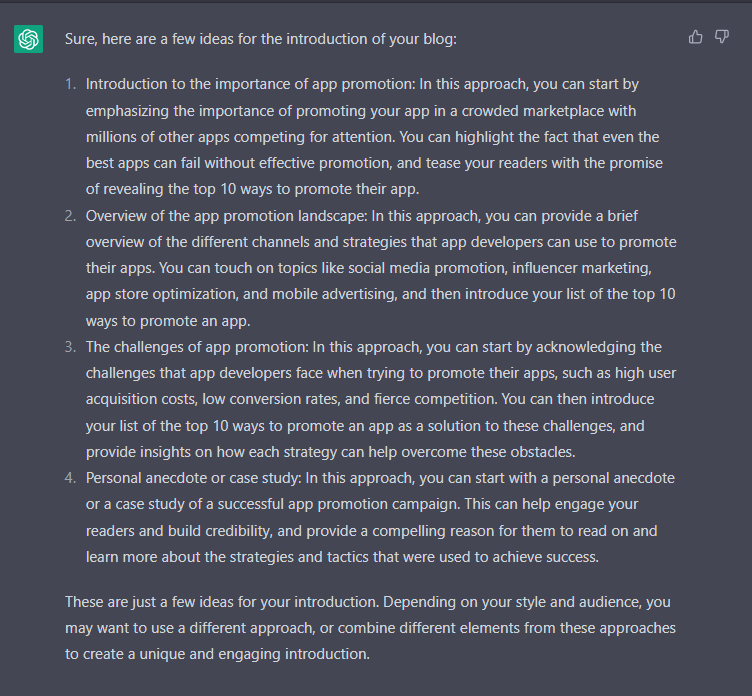This screenshot has width=752, height=696.
Task: Click list number 4 marker
Action: 70,478
